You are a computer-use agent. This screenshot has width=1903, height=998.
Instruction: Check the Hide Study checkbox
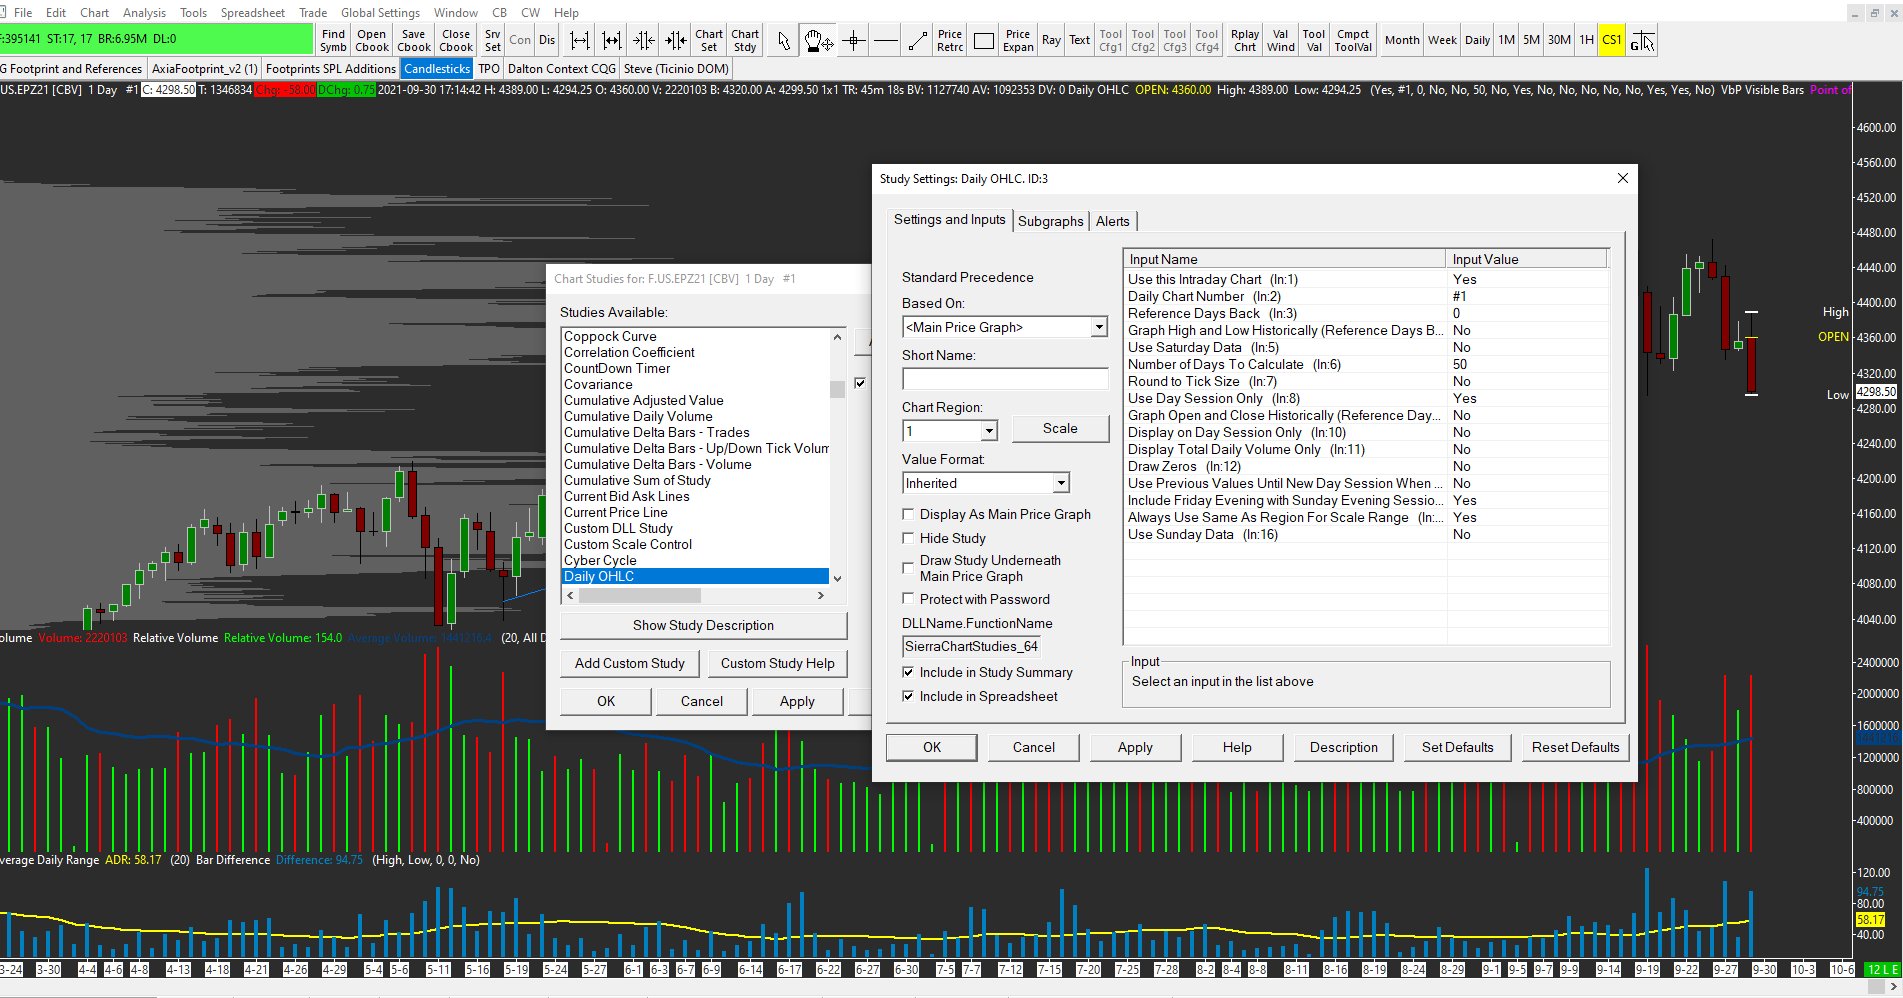(x=908, y=538)
